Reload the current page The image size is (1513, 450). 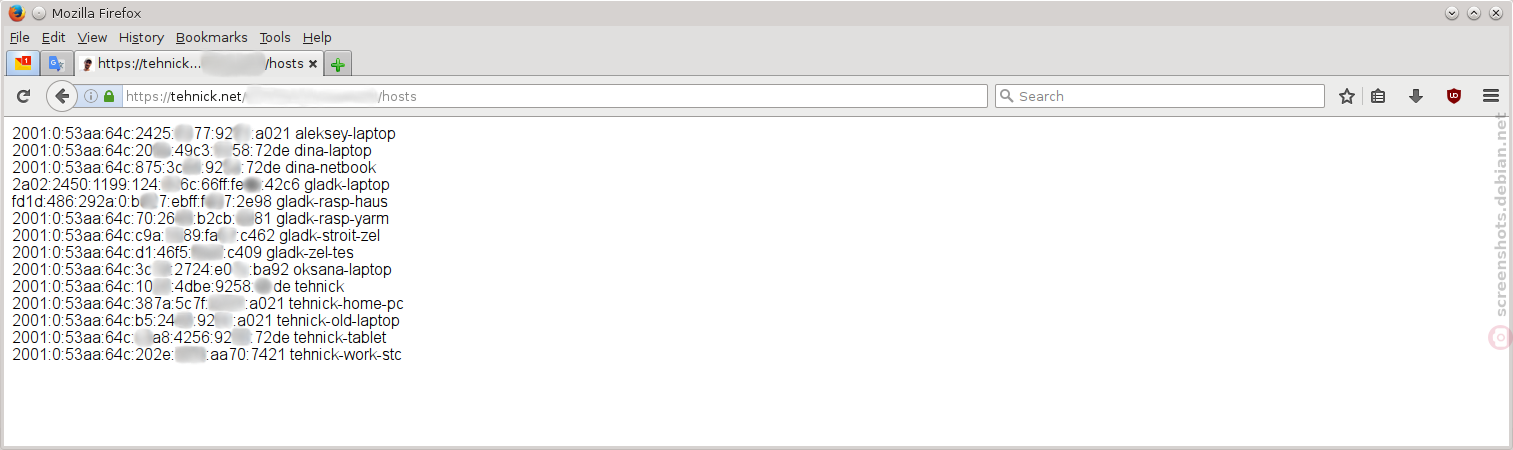click(24, 96)
